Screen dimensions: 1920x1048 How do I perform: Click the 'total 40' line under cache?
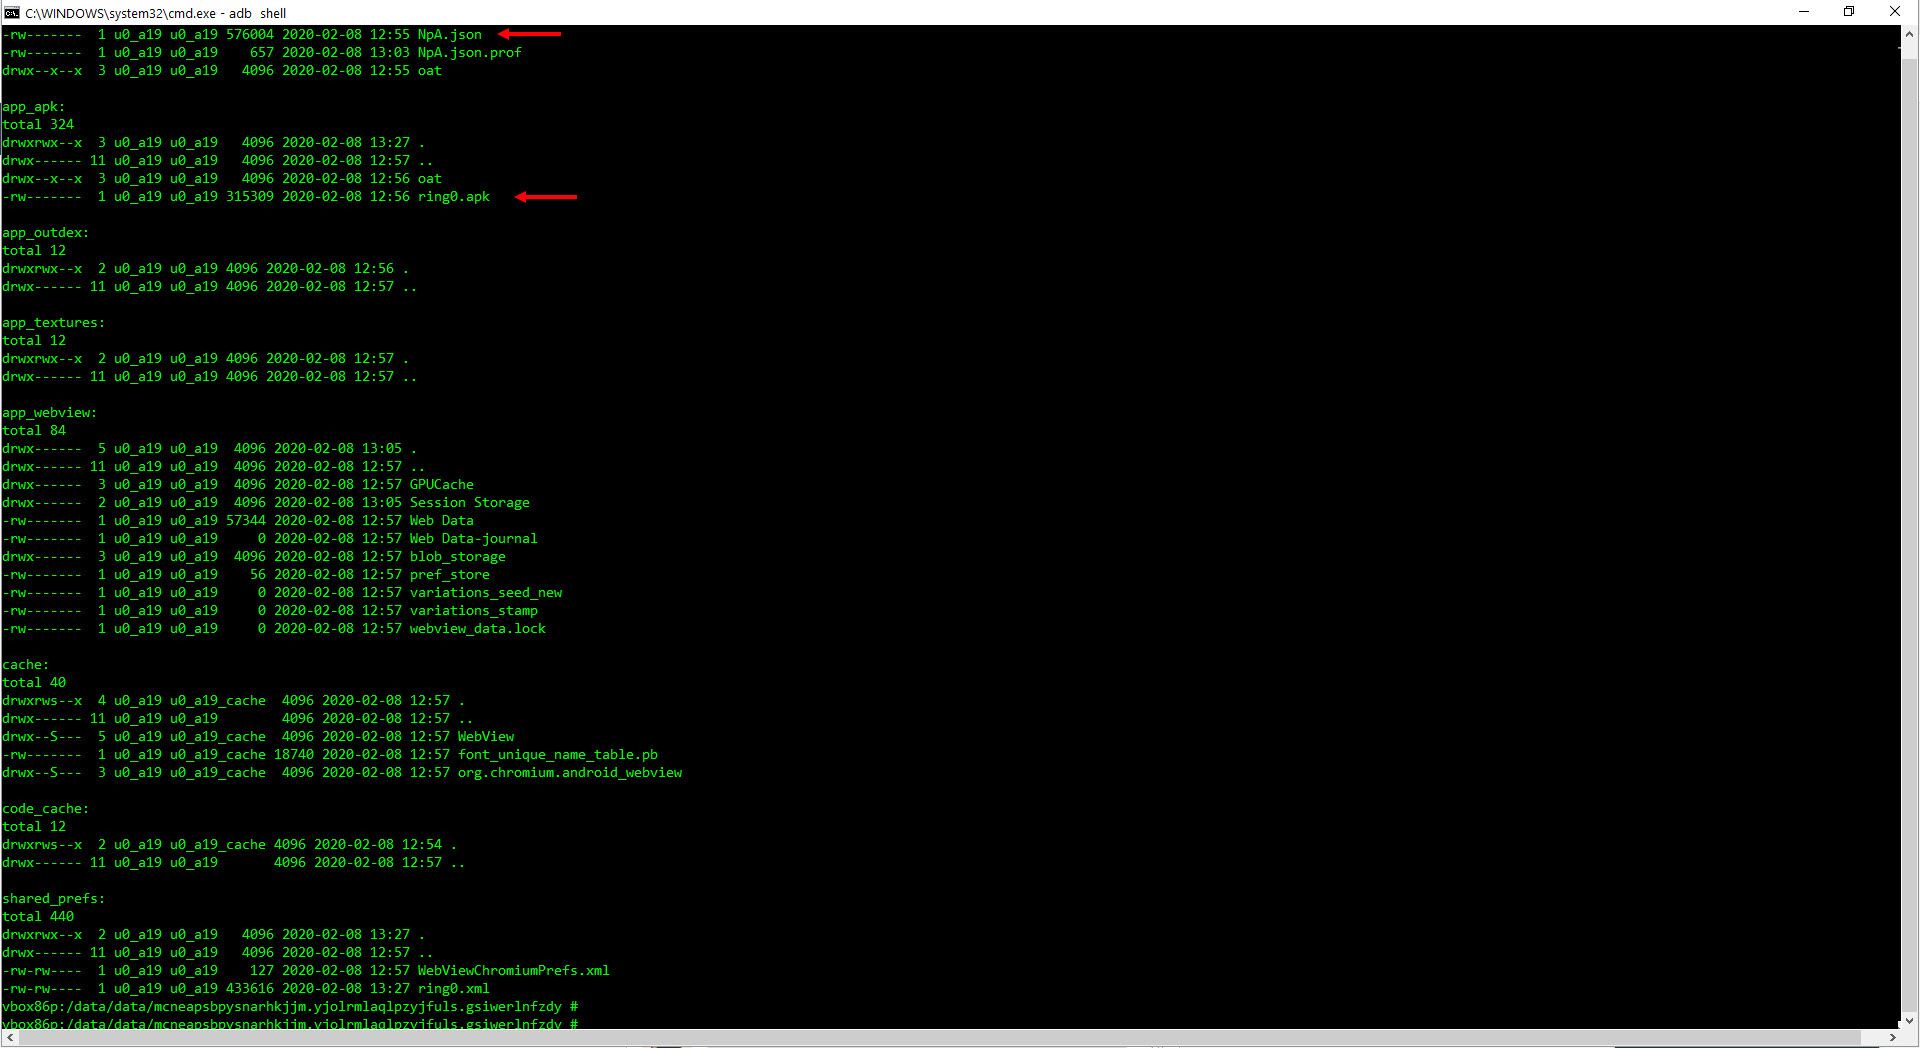[x=34, y=683]
